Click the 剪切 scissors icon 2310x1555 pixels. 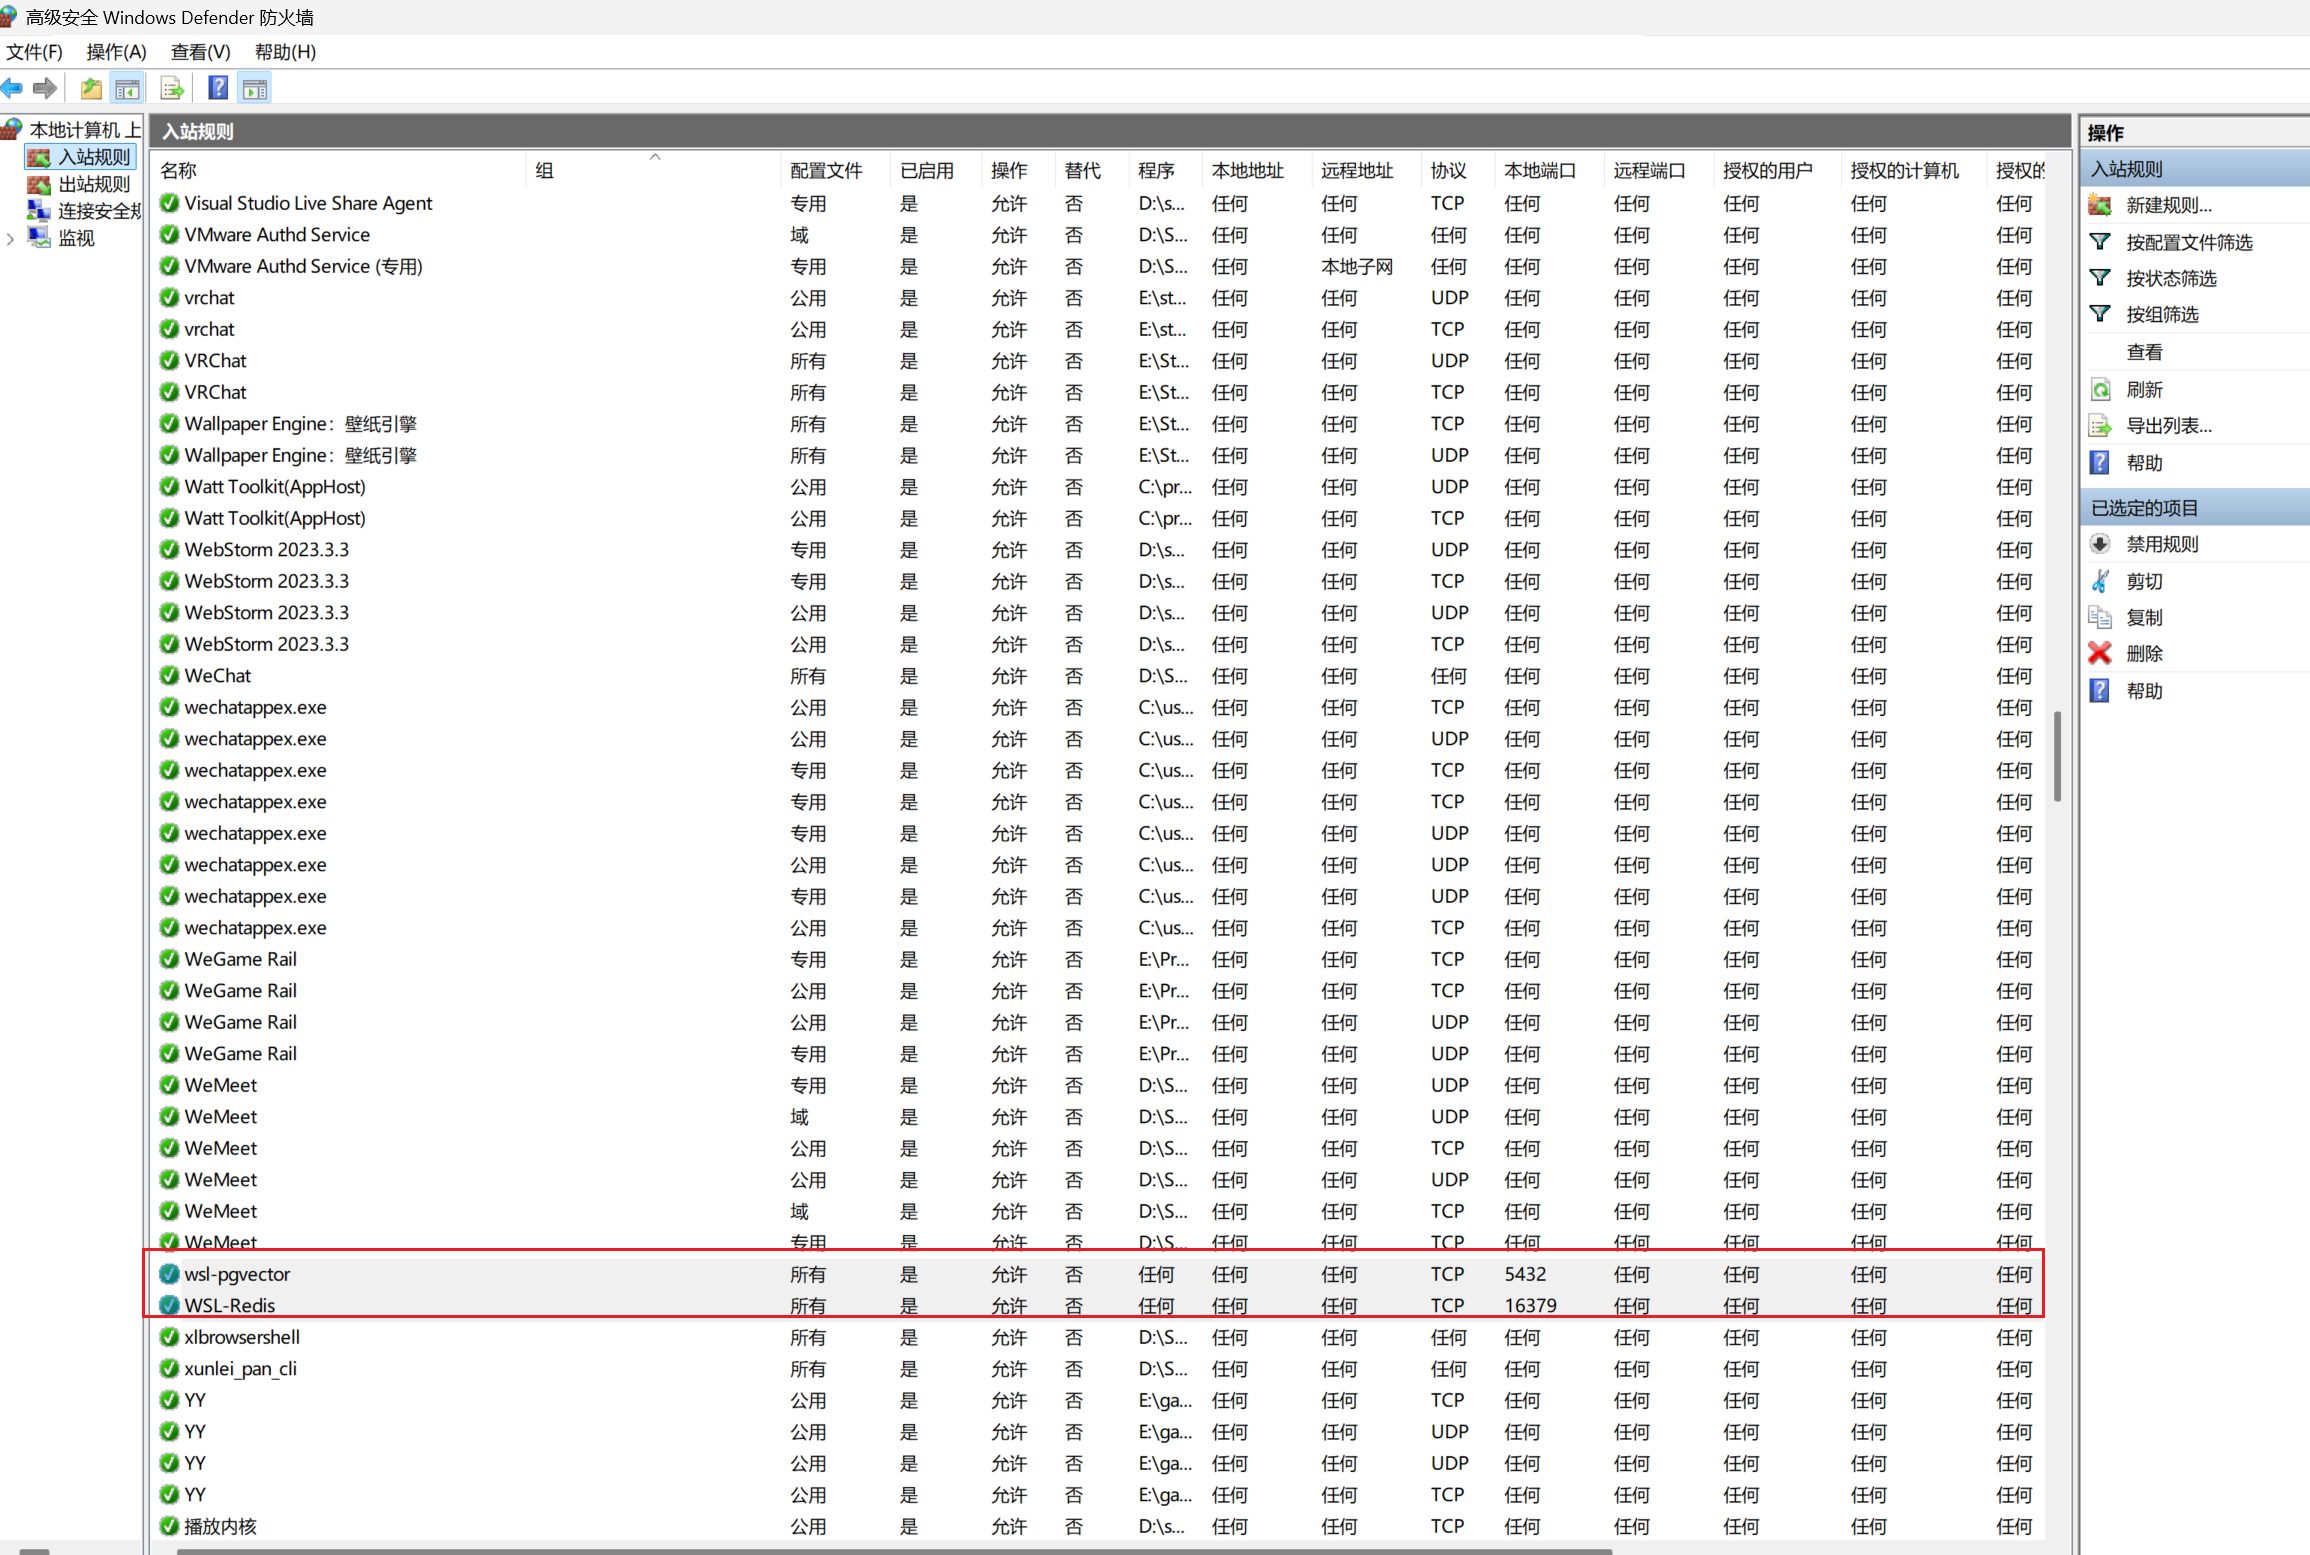(x=2100, y=581)
